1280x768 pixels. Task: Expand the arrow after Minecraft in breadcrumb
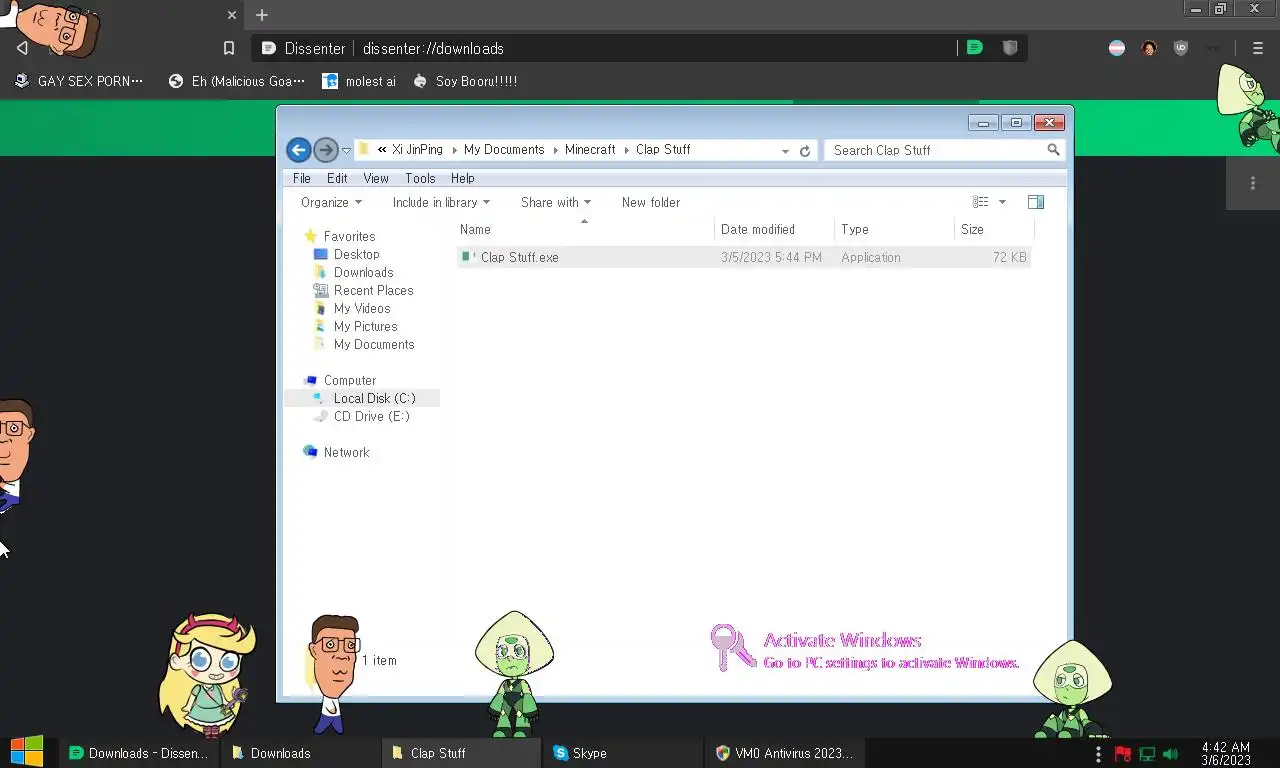[626, 150]
